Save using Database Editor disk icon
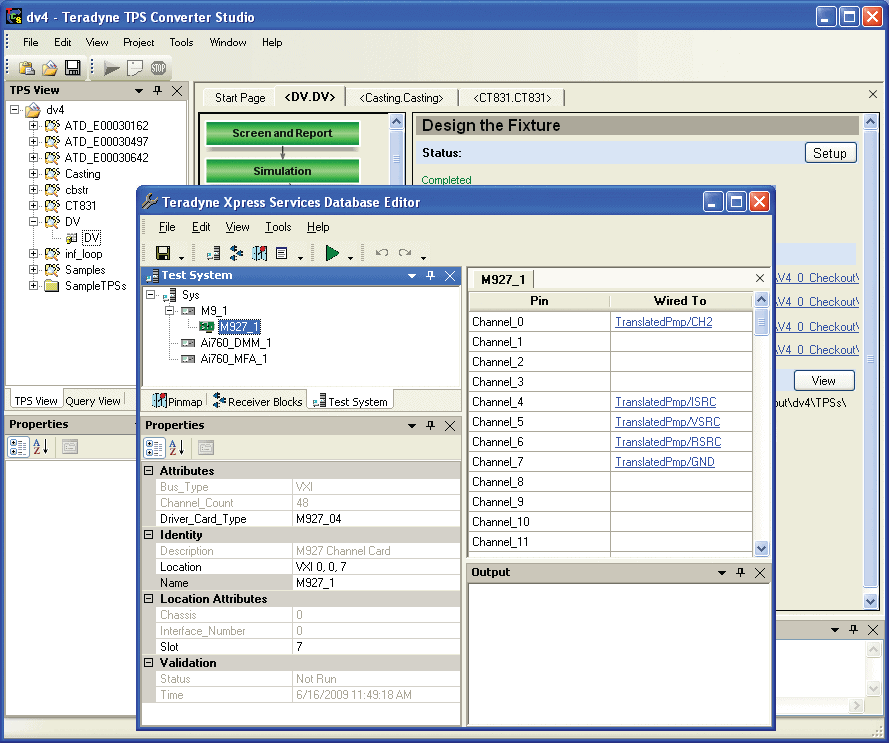Image resolution: width=889 pixels, height=743 pixels. (x=163, y=253)
